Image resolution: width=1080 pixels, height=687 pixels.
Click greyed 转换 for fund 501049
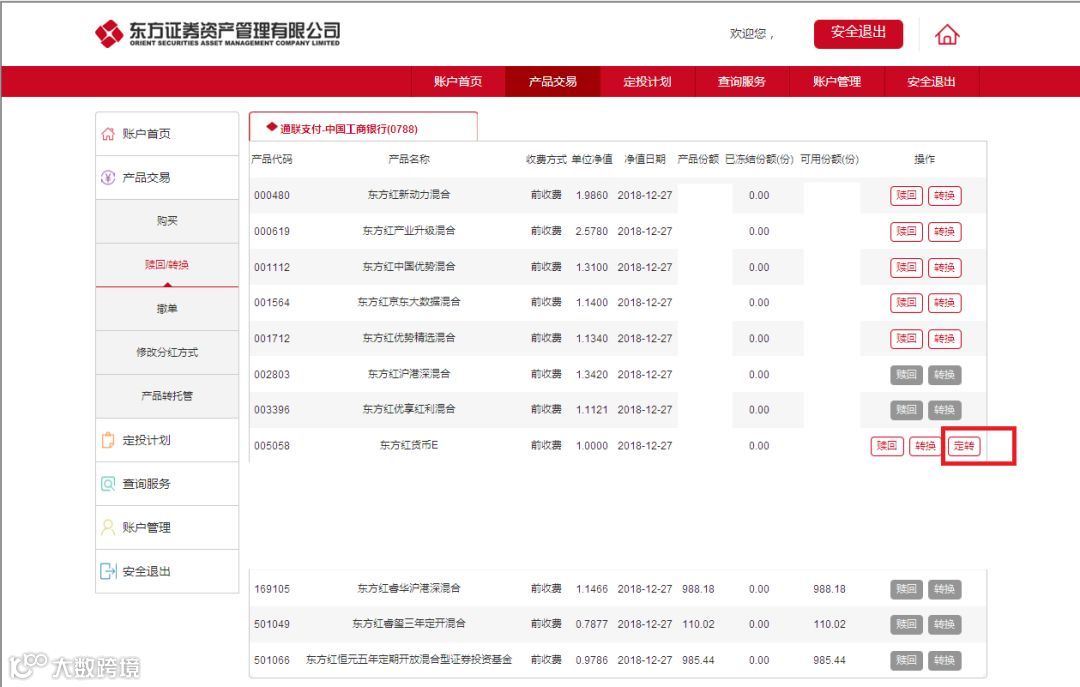944,624
